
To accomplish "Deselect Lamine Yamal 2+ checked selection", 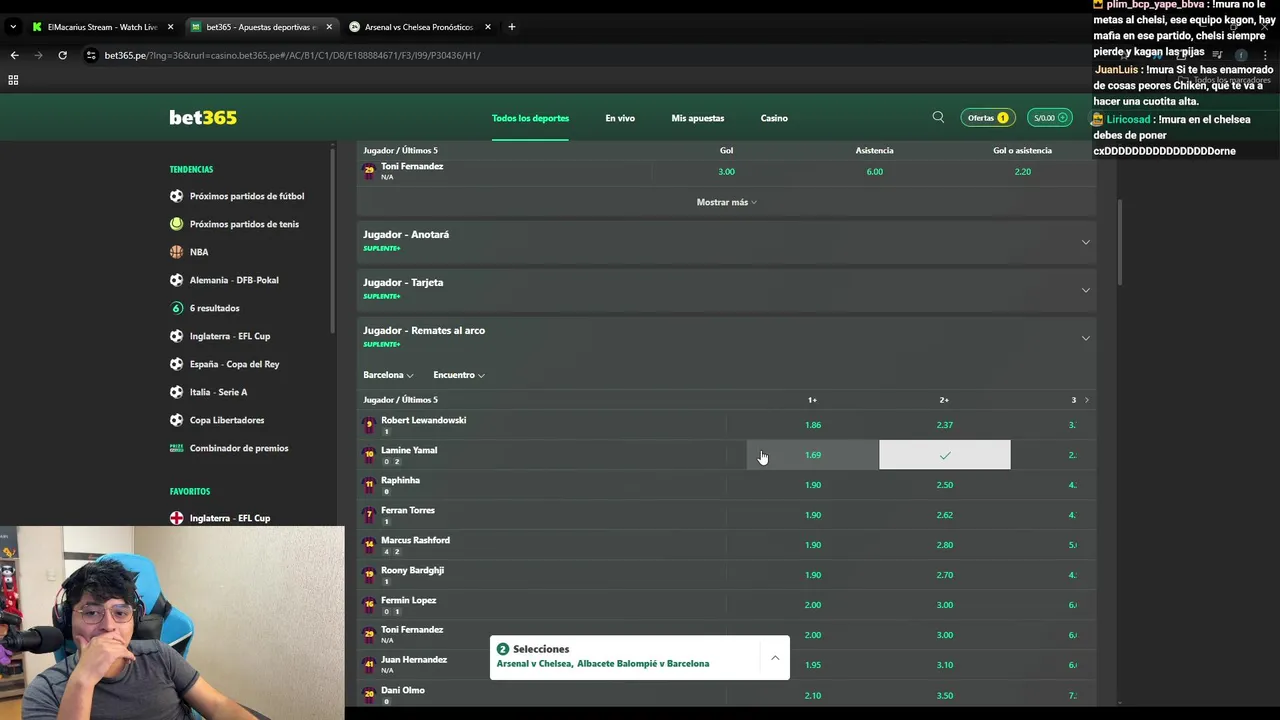I will [945, 455].
